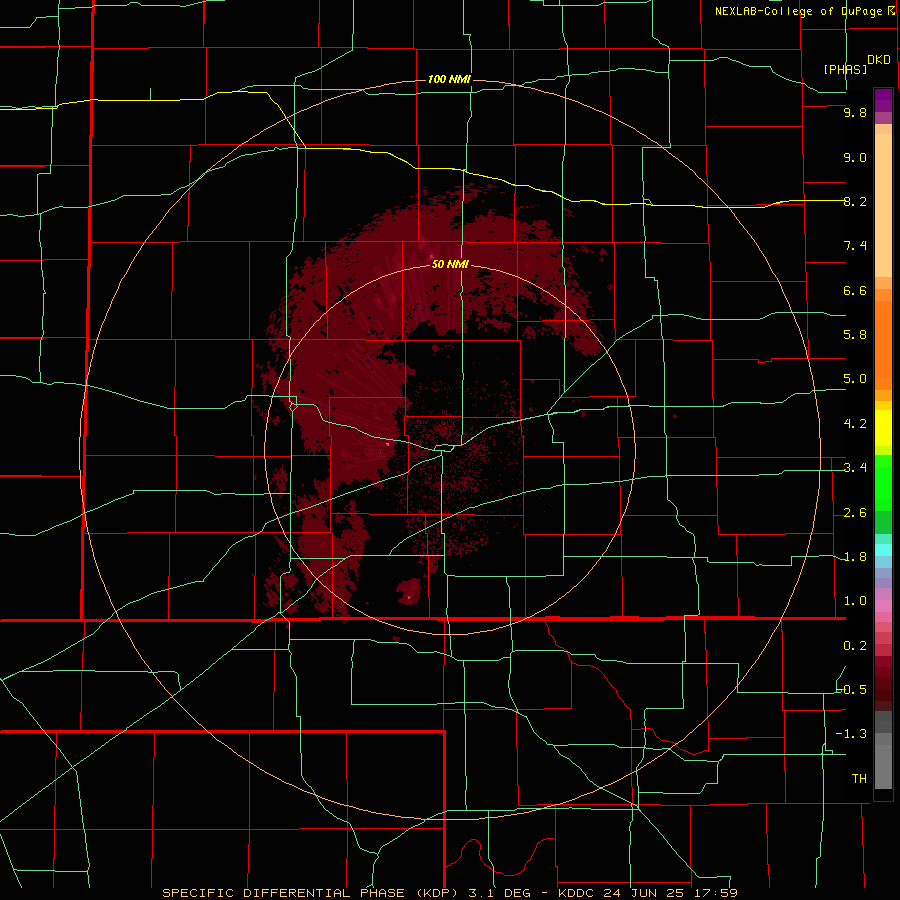Click the DKD label above the color scale

tap(879, 60)
